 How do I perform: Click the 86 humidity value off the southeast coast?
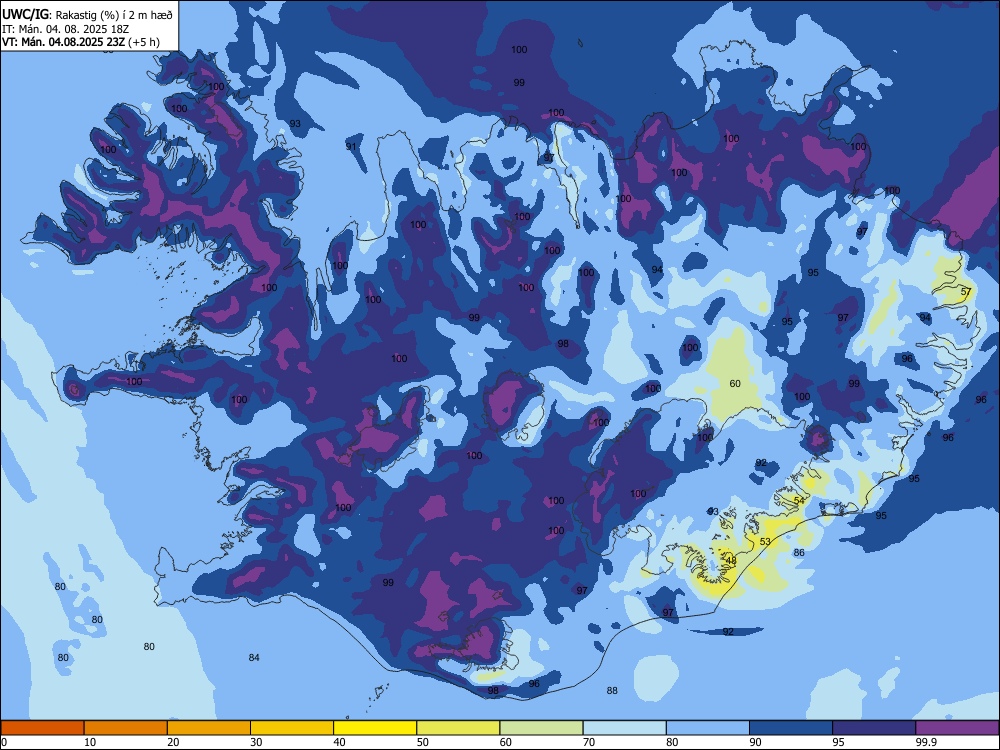799,553
